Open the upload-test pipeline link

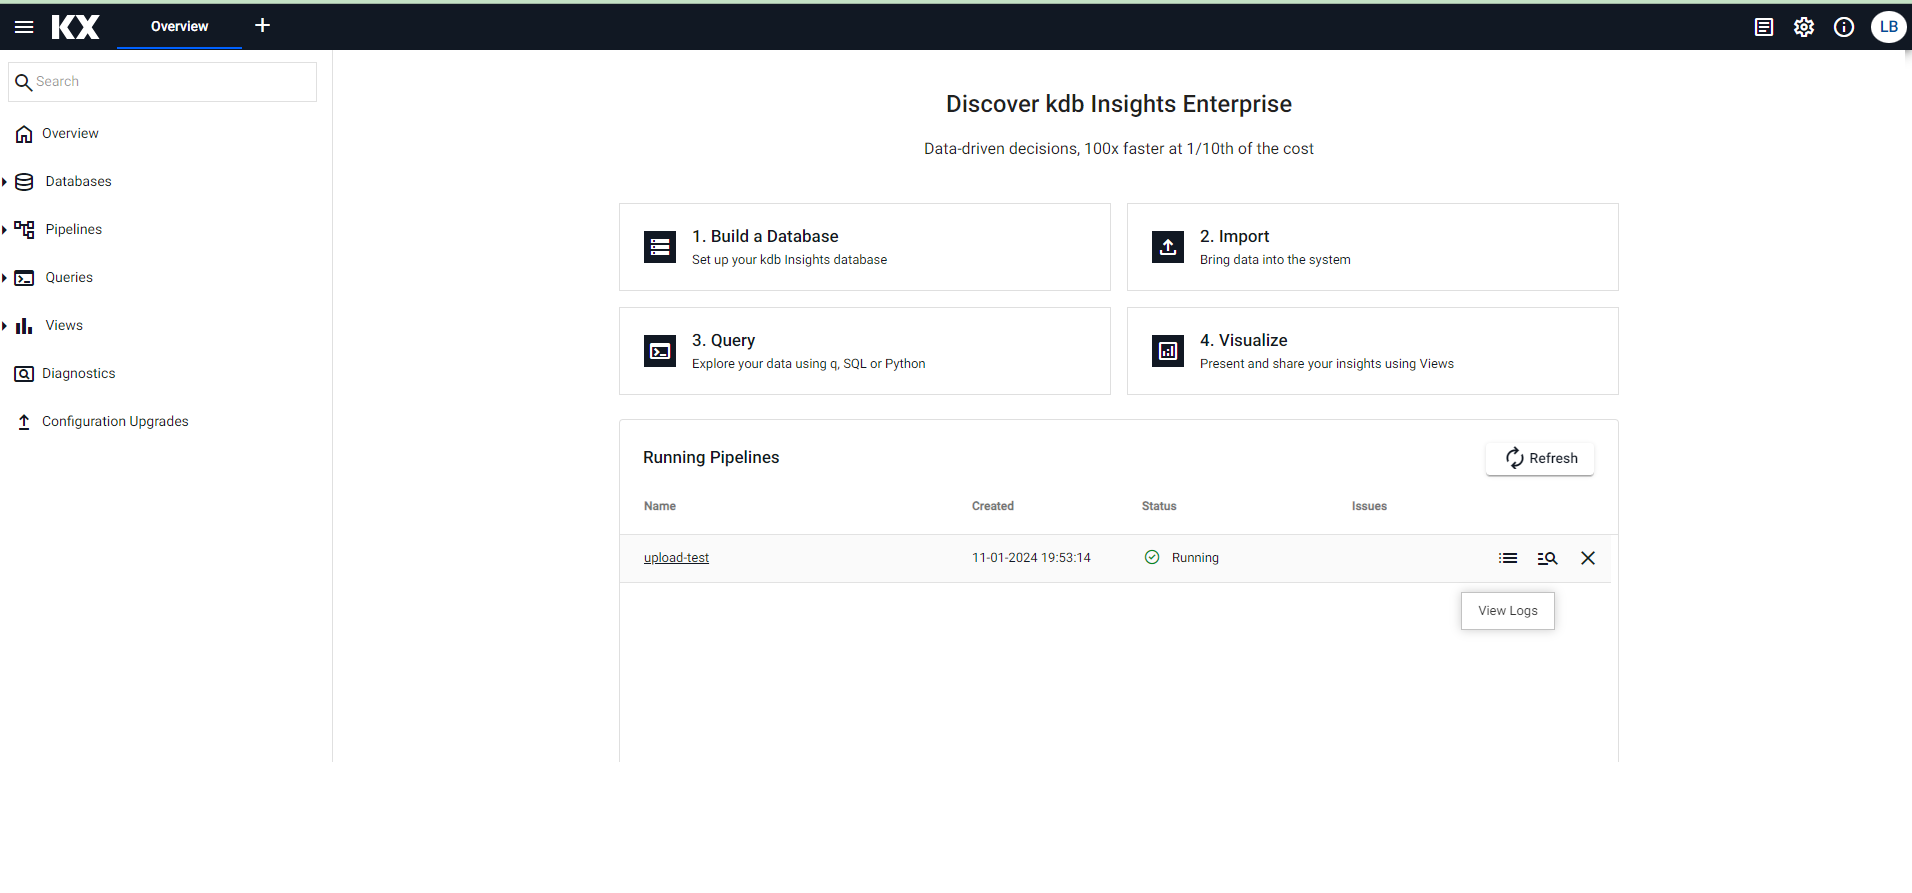click(x=676, y=558)
